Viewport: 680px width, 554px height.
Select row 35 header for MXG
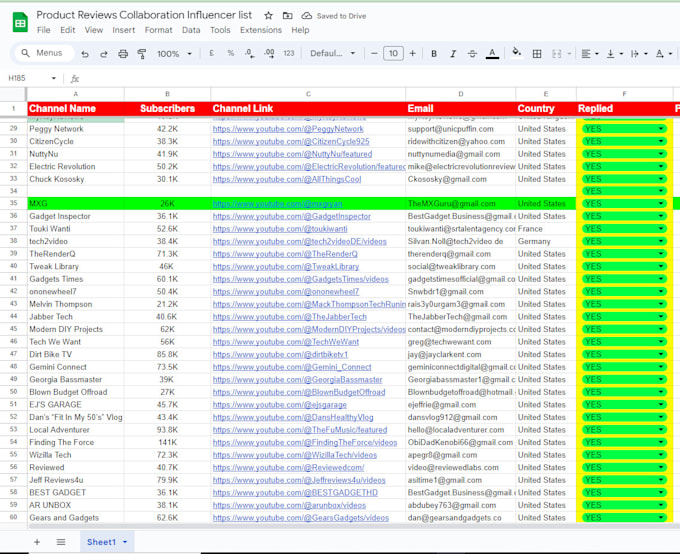pyautogui.click(x=13, y=203)
